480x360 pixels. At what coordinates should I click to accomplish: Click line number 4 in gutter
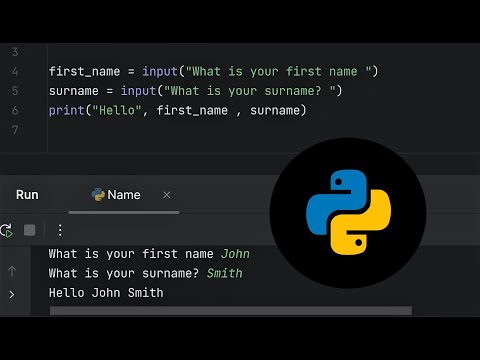coord(15,71)
